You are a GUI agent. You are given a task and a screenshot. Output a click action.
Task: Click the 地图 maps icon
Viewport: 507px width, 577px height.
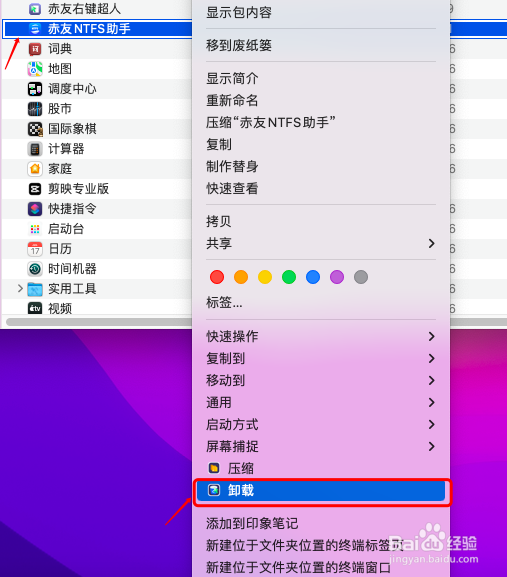point(35,69)
